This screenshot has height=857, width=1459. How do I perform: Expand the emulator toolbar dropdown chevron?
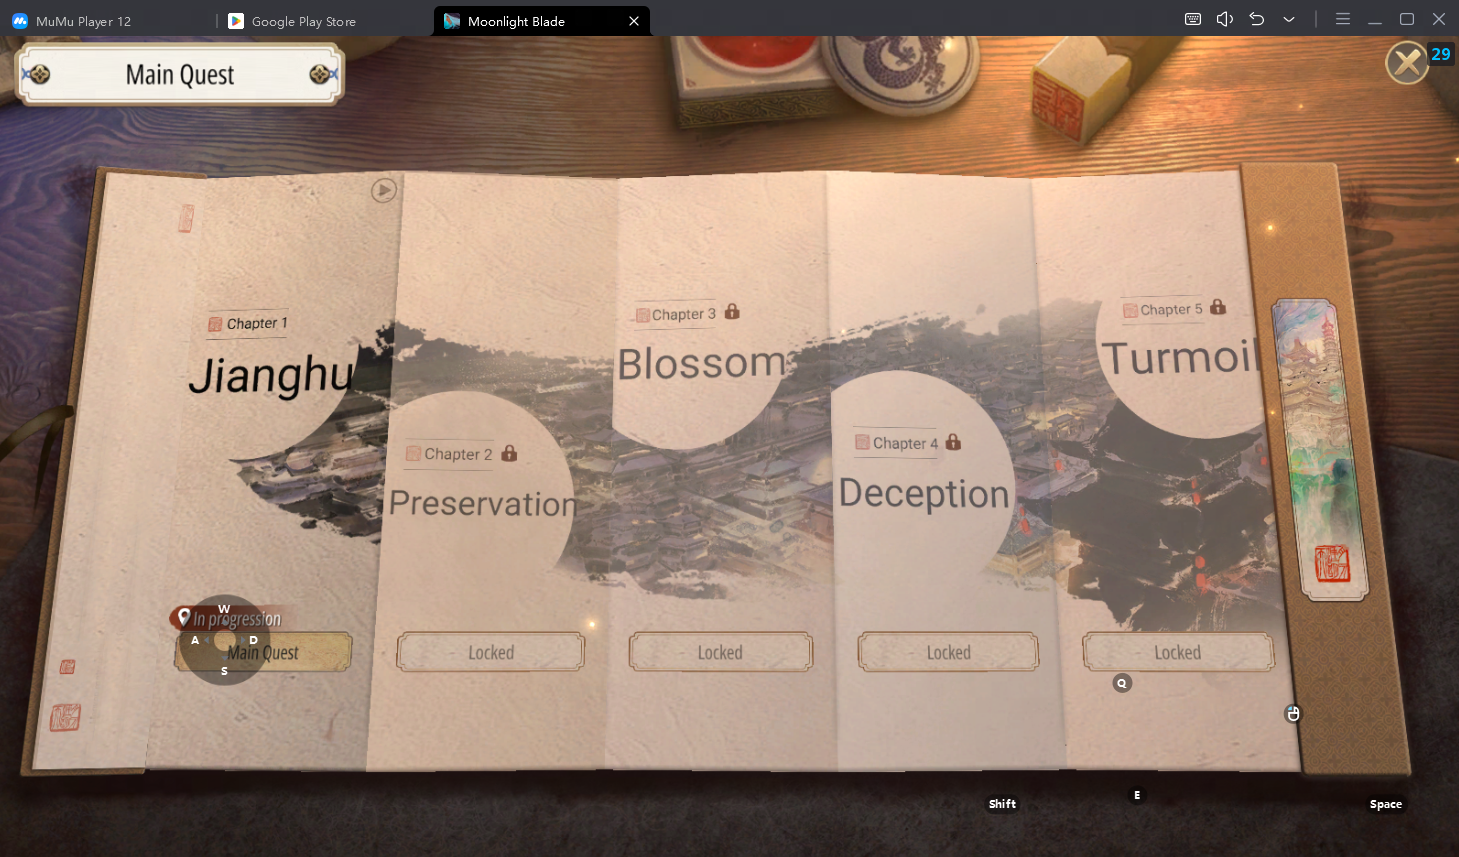pos(1289,19)
